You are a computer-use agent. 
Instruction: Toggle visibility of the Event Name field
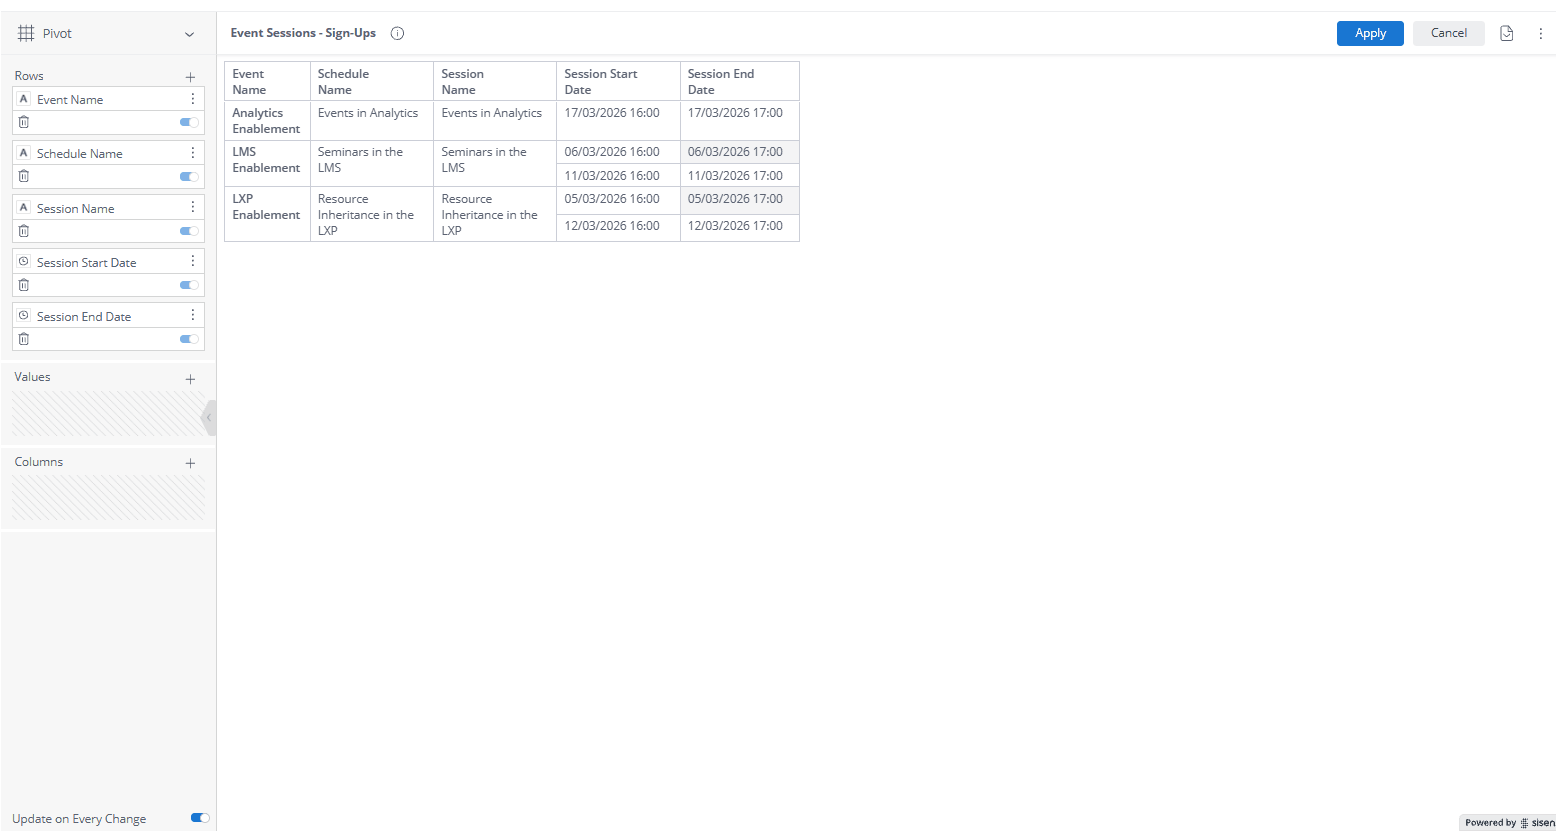[x=188, y=122]
